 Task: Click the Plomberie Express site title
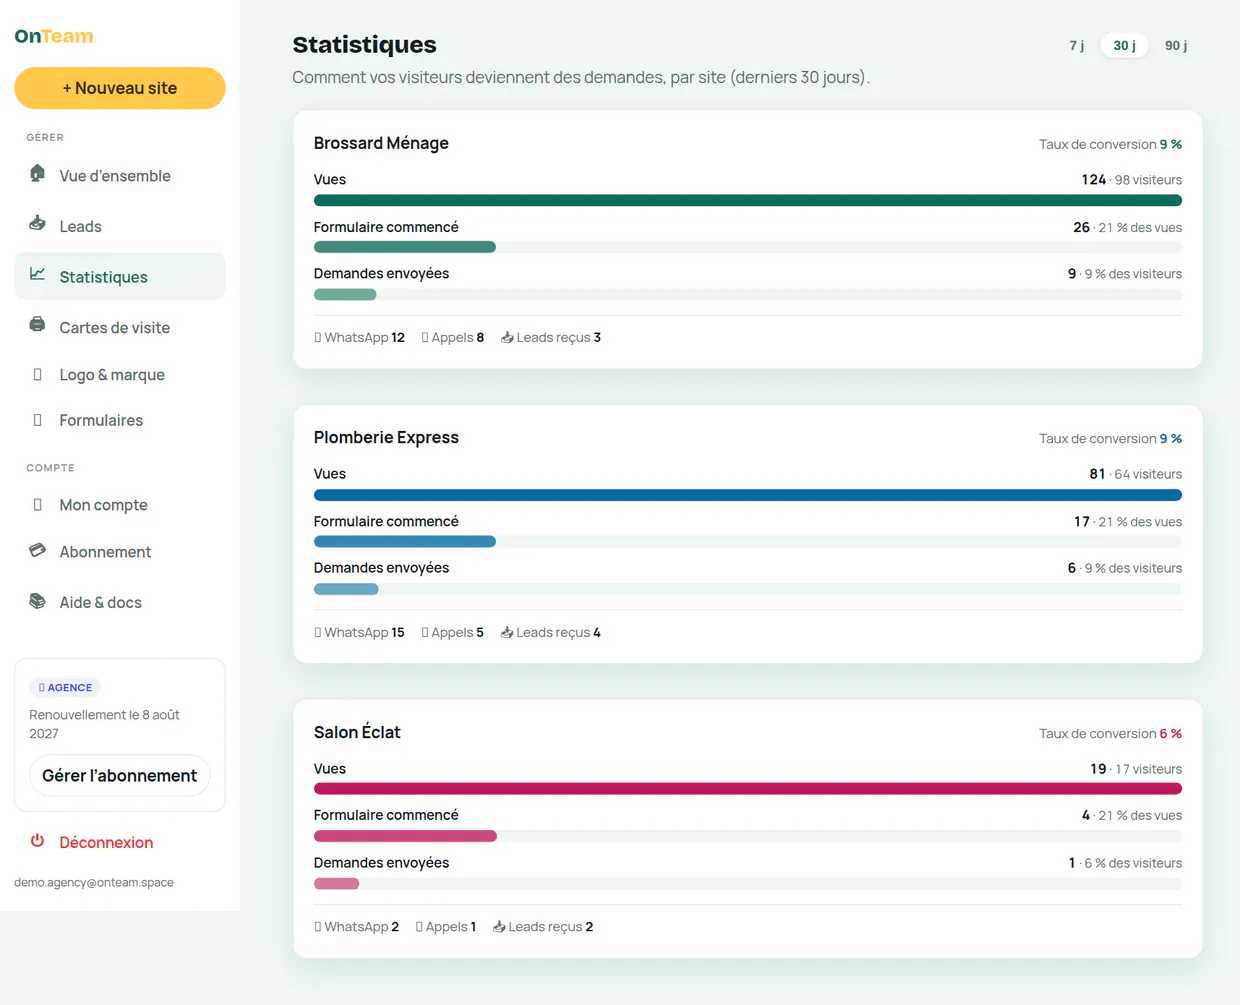click(x=386, y=438)
